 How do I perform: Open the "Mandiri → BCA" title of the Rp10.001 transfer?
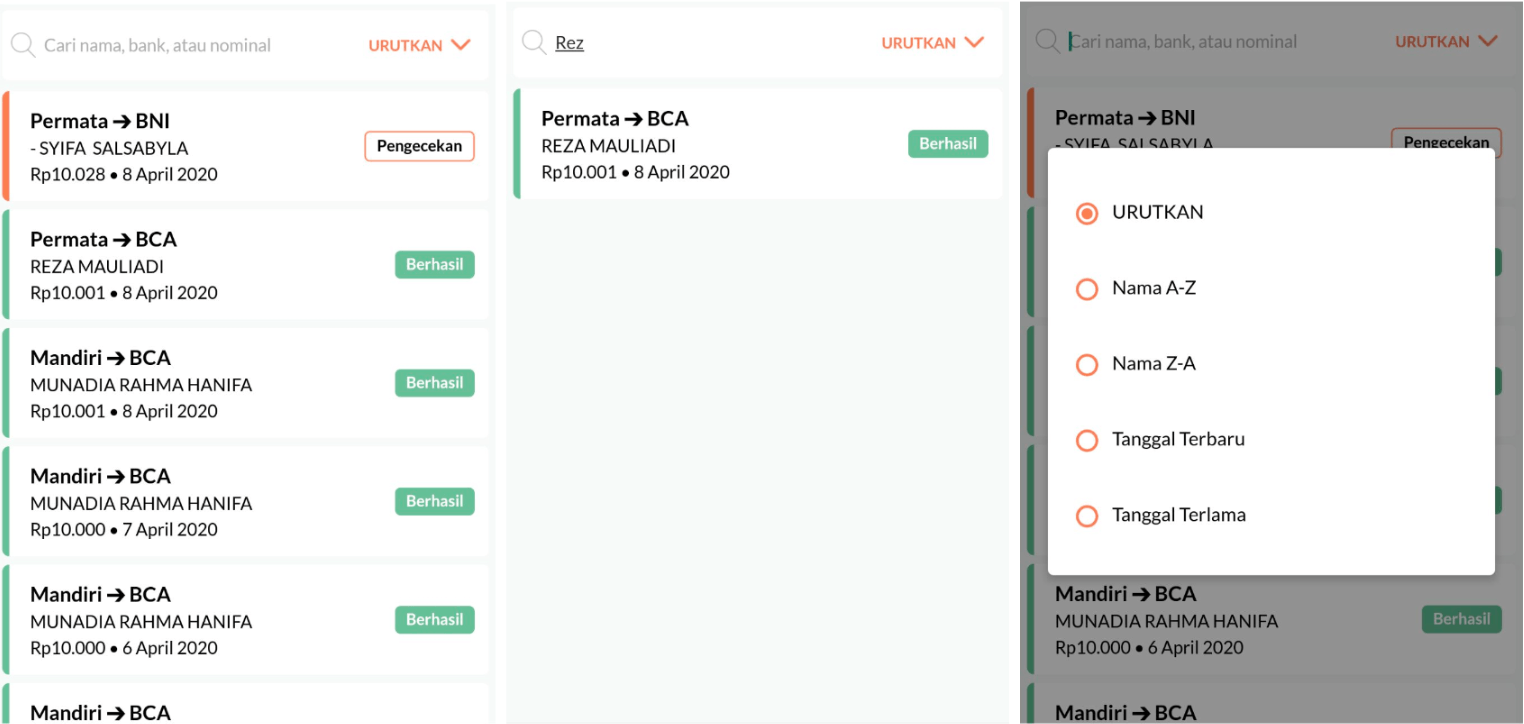tap(100, 358)
